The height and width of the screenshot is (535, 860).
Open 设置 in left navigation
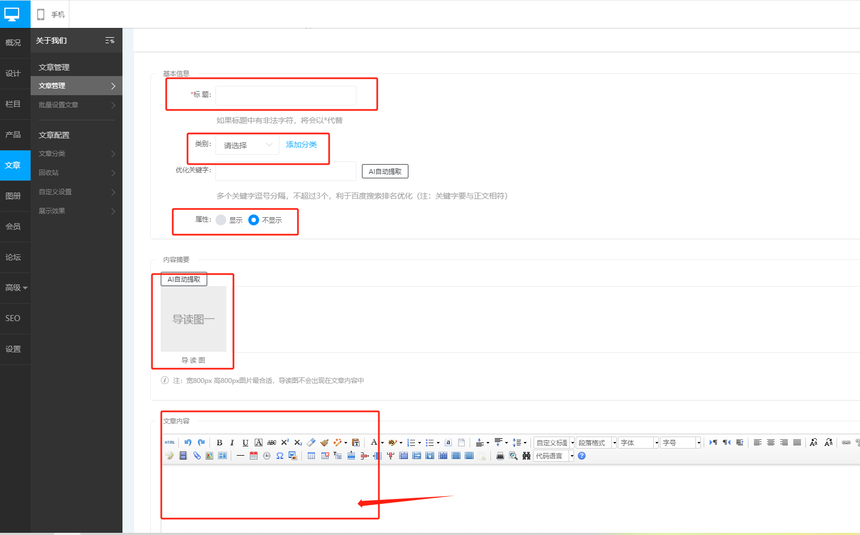(x=13, y=349)
